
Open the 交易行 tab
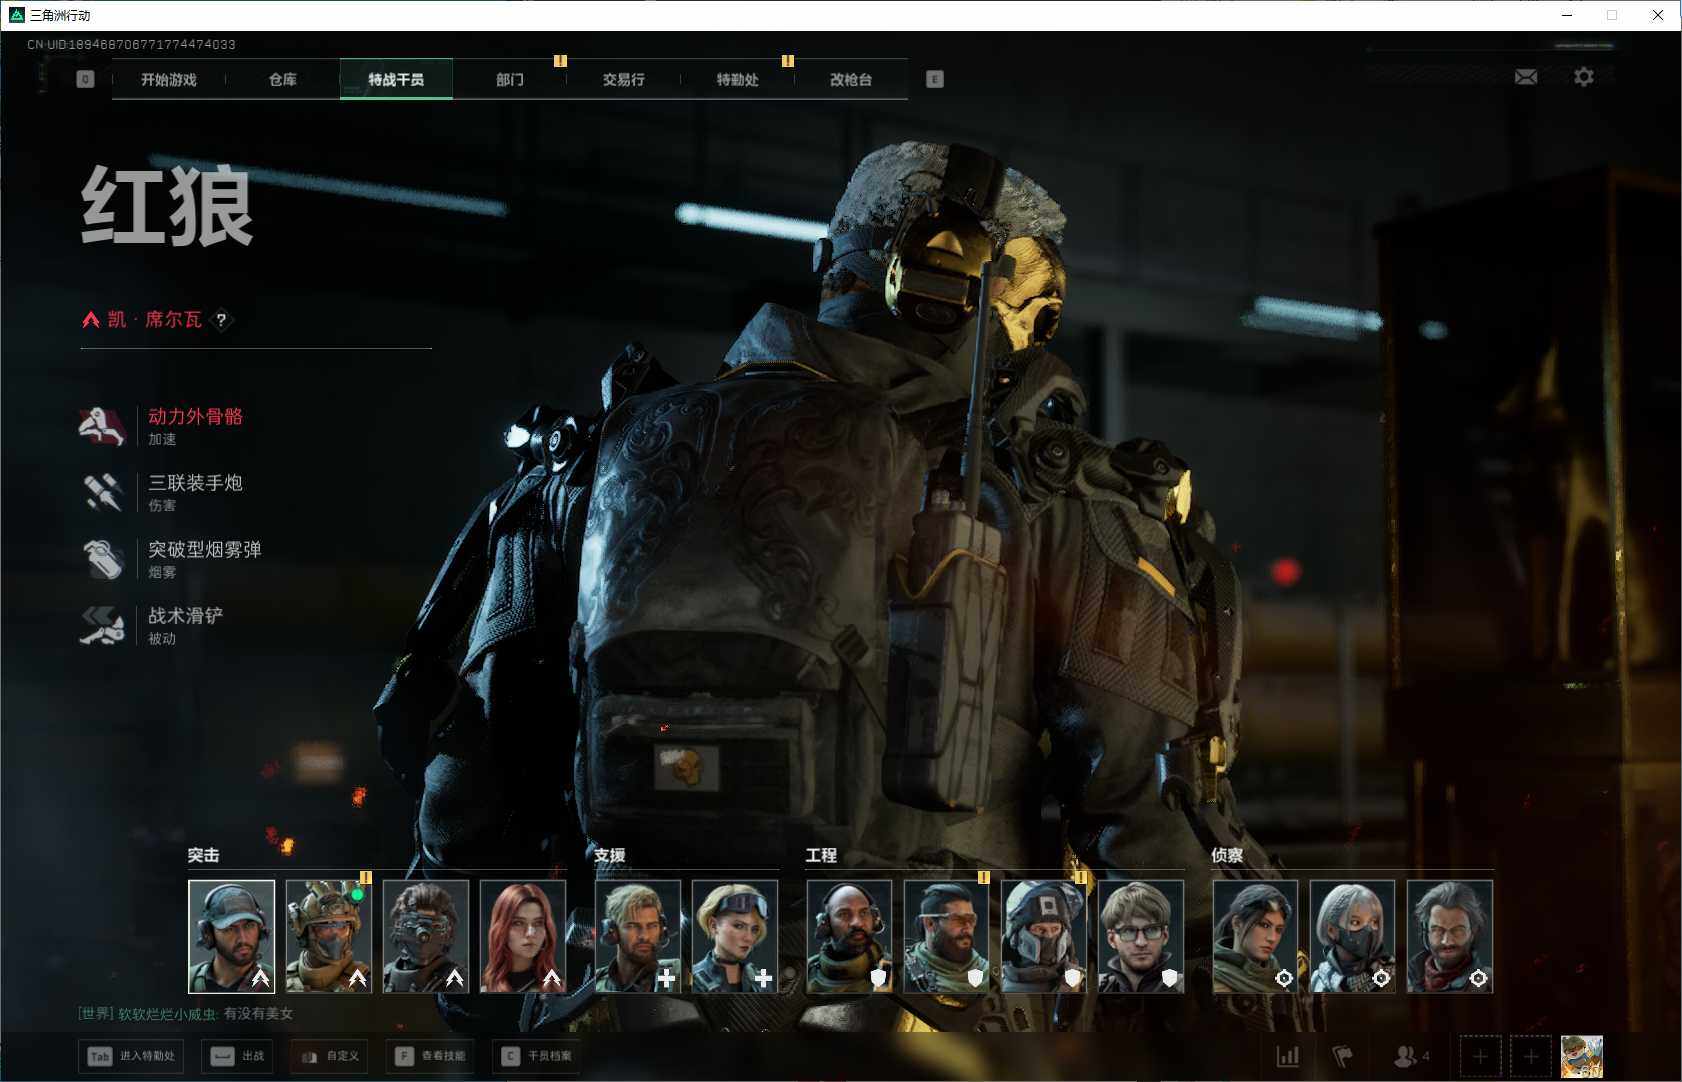pos(624,79)
